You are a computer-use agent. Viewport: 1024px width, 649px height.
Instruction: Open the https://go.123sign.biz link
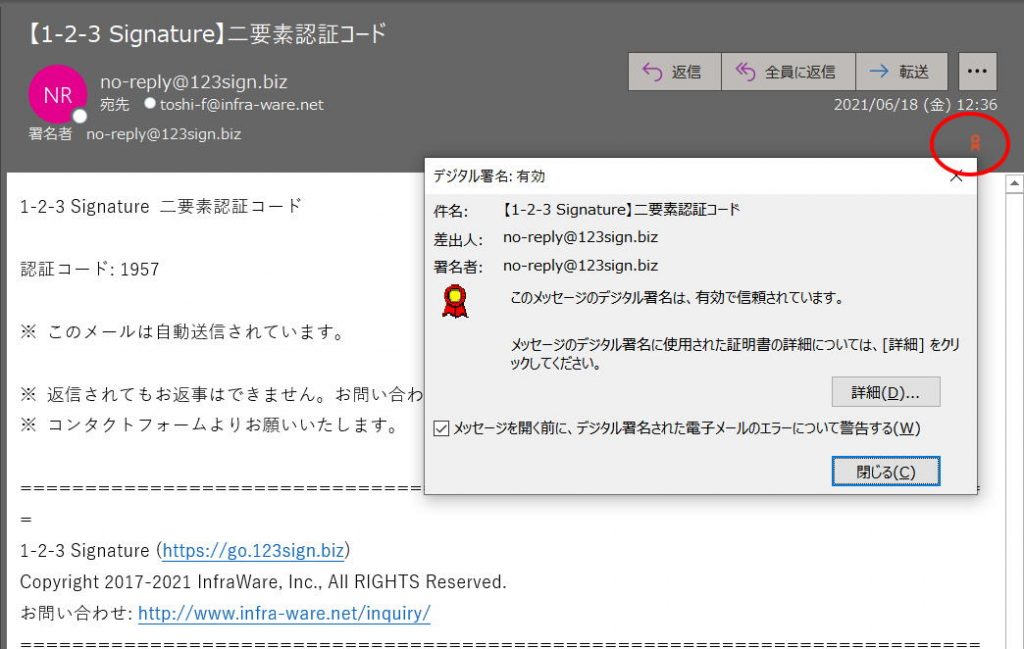point(253,550)
